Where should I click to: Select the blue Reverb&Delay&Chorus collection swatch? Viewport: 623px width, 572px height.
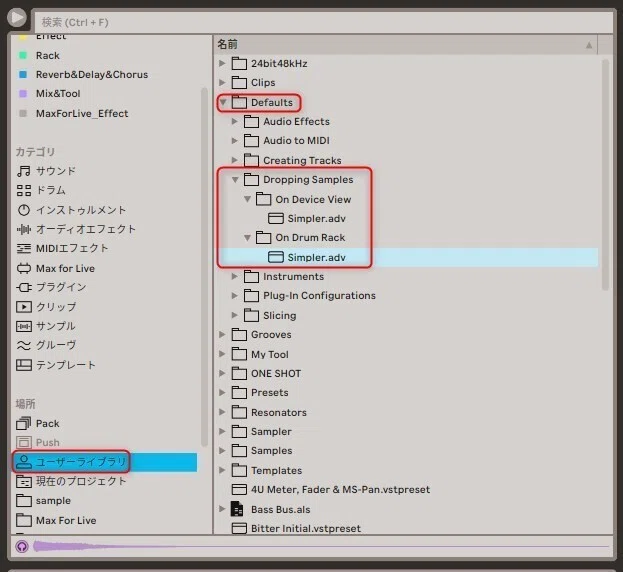[x=23, y=74]
